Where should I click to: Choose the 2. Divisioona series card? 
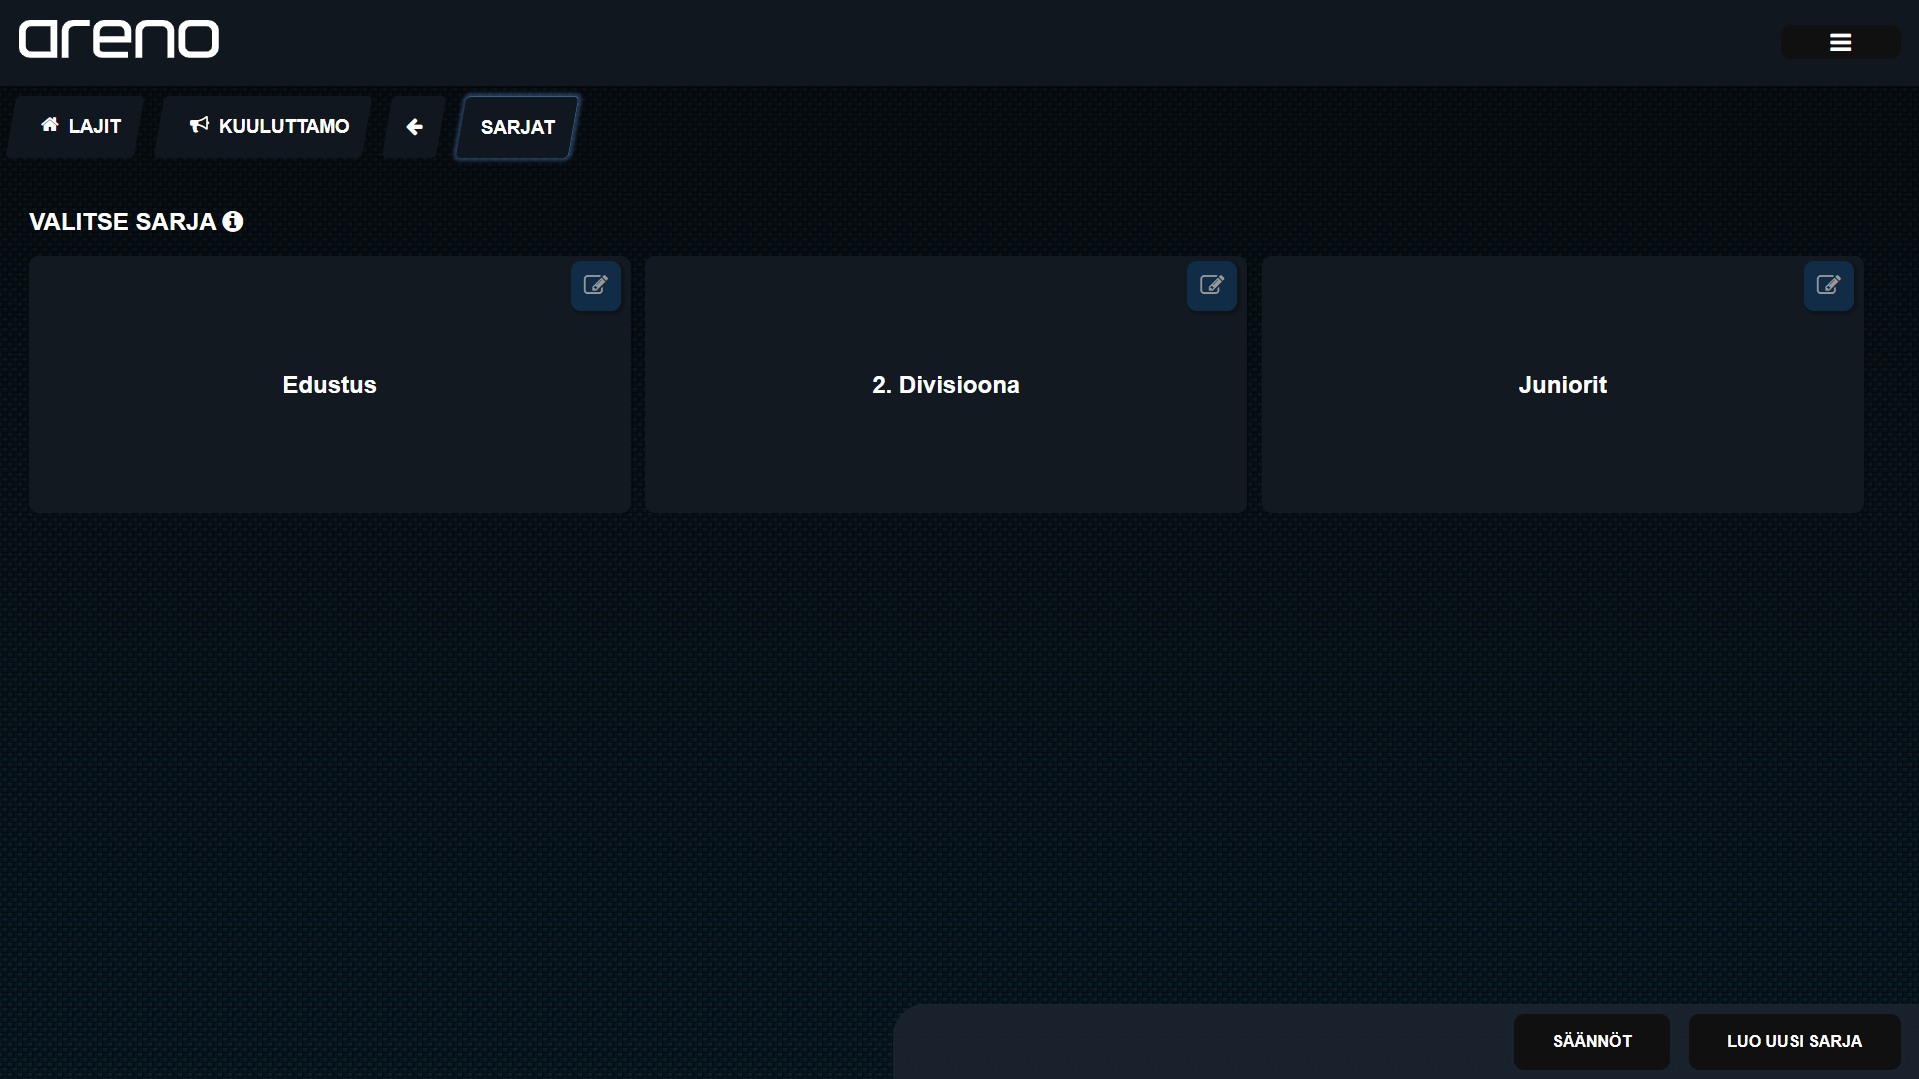pyautogui.click(x=945, y=440)
